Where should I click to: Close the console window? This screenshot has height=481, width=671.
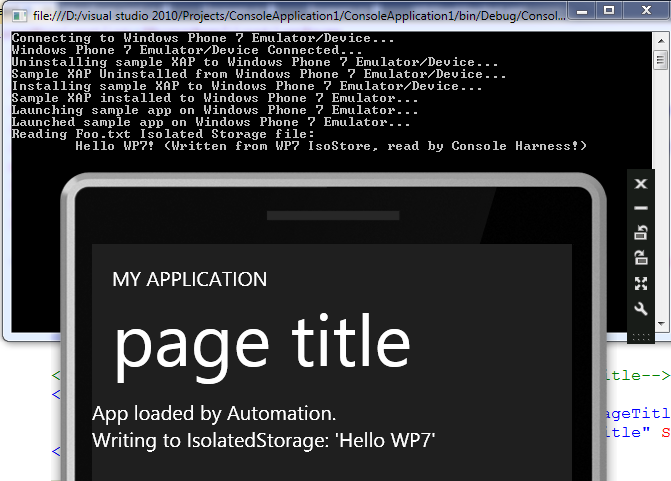coord(647,10)
